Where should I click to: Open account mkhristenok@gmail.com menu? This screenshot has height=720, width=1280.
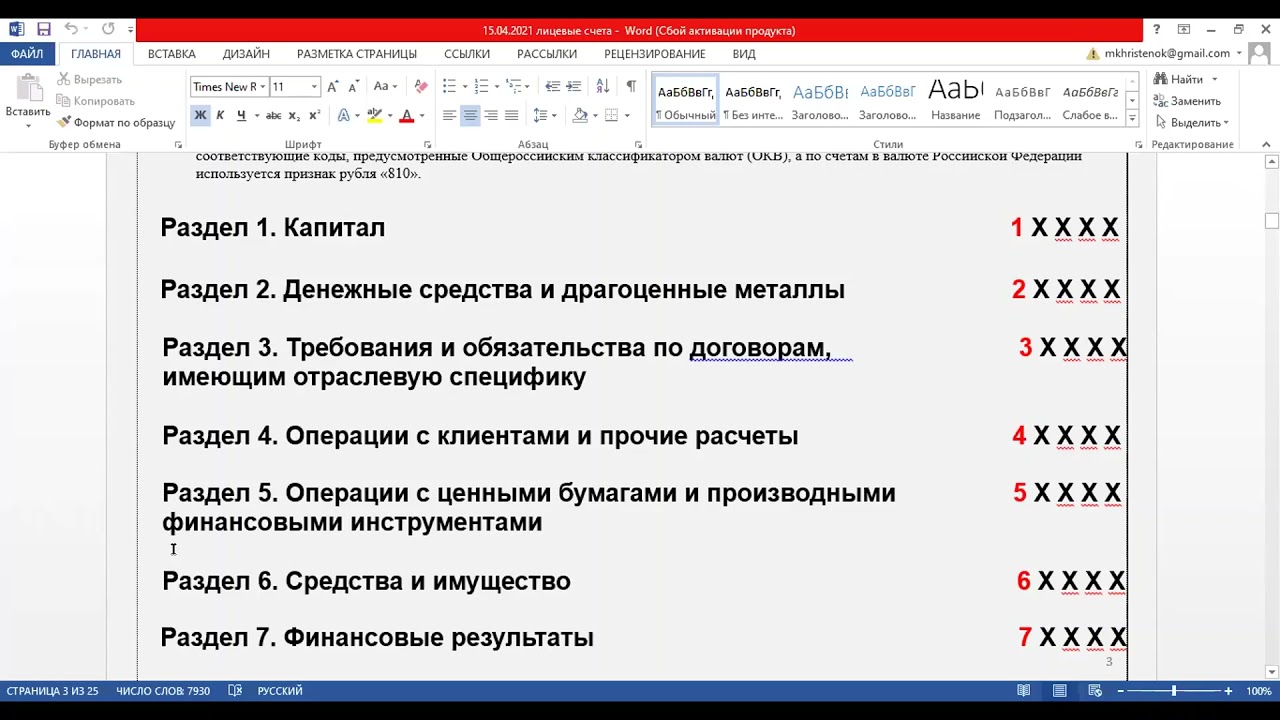[1173, 54]
